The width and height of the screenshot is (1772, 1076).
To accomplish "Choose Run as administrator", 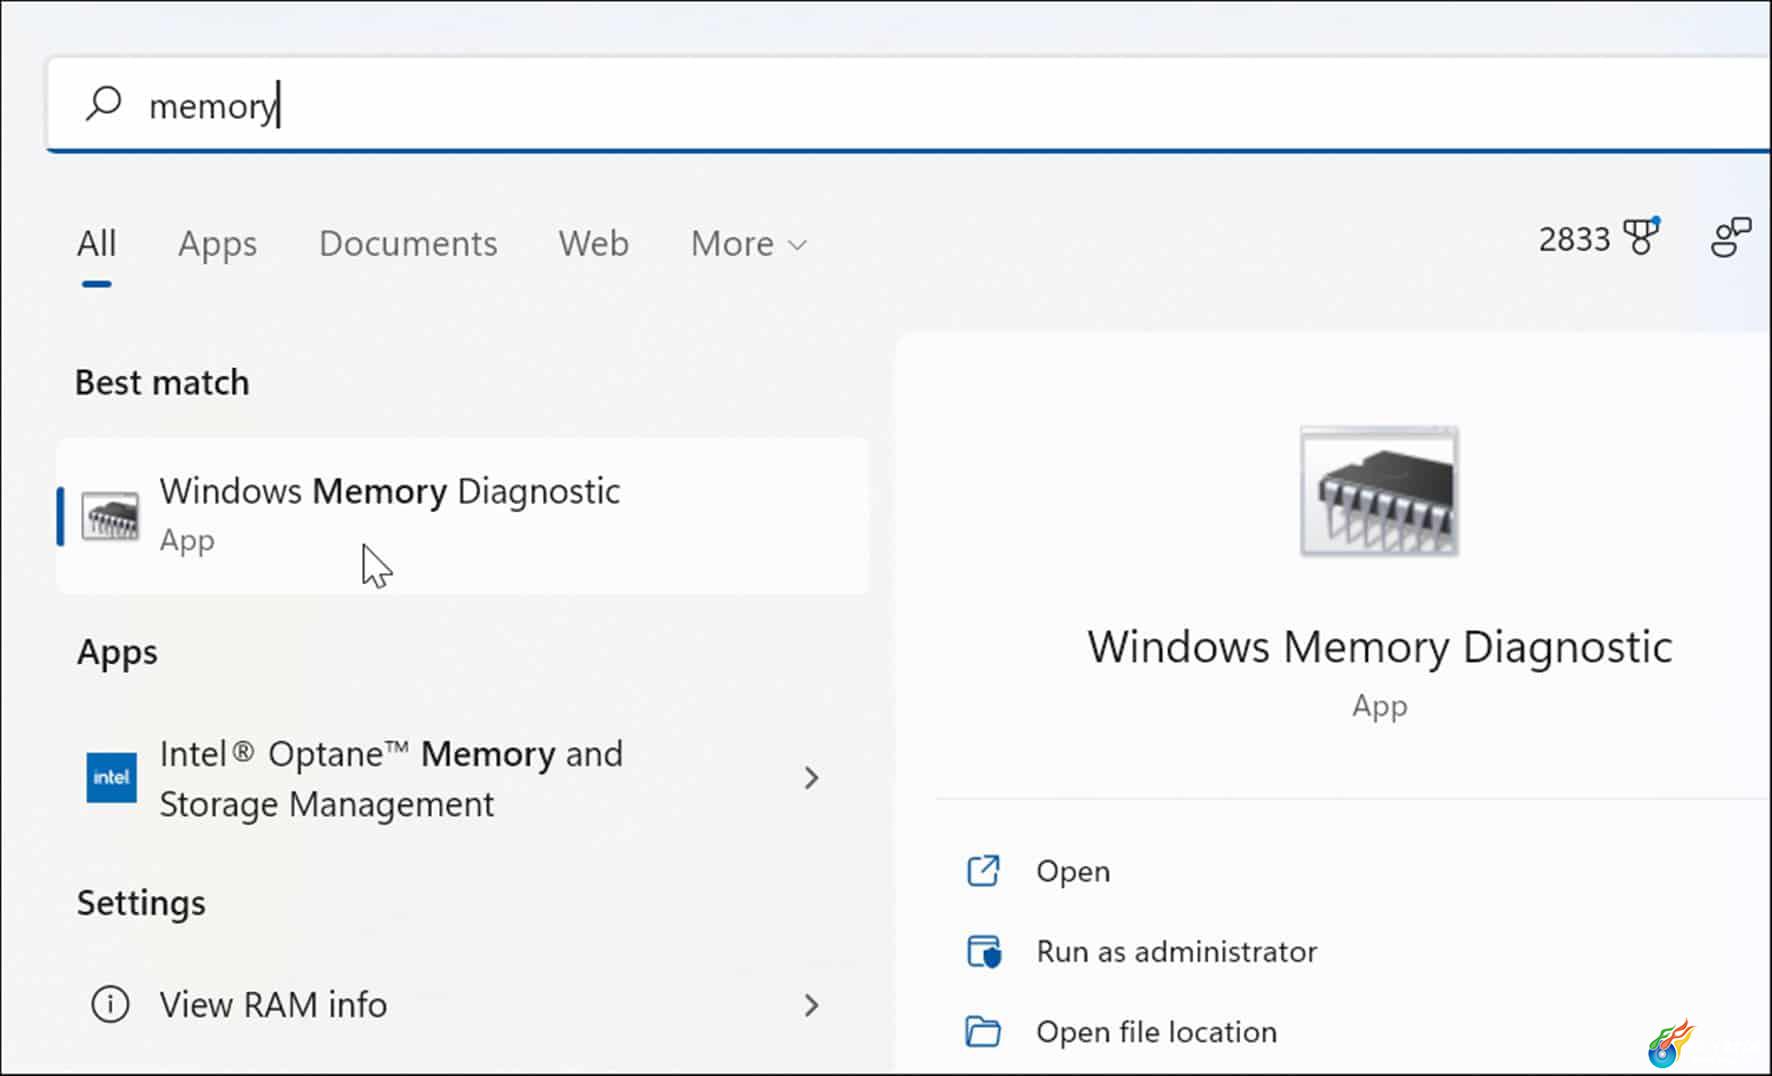I will [1176, 951].
